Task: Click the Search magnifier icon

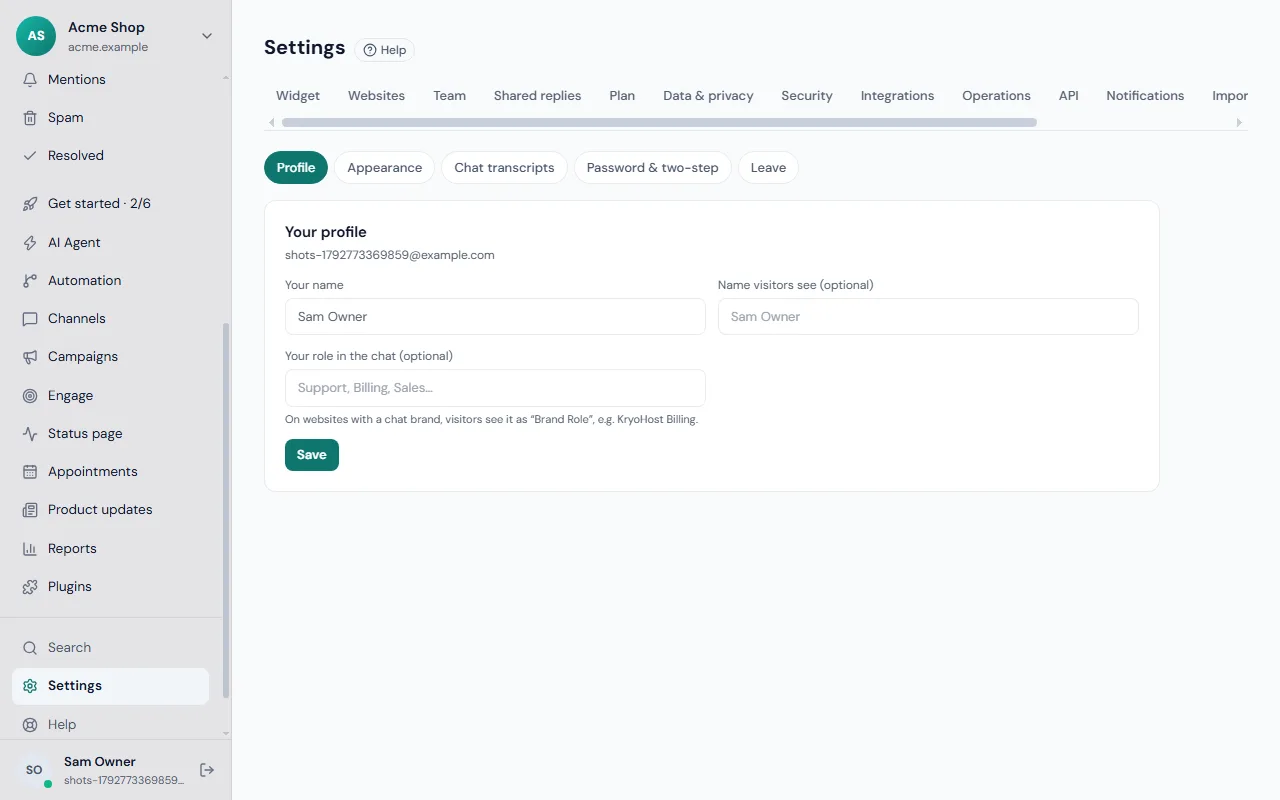Action: pos(30,647)
